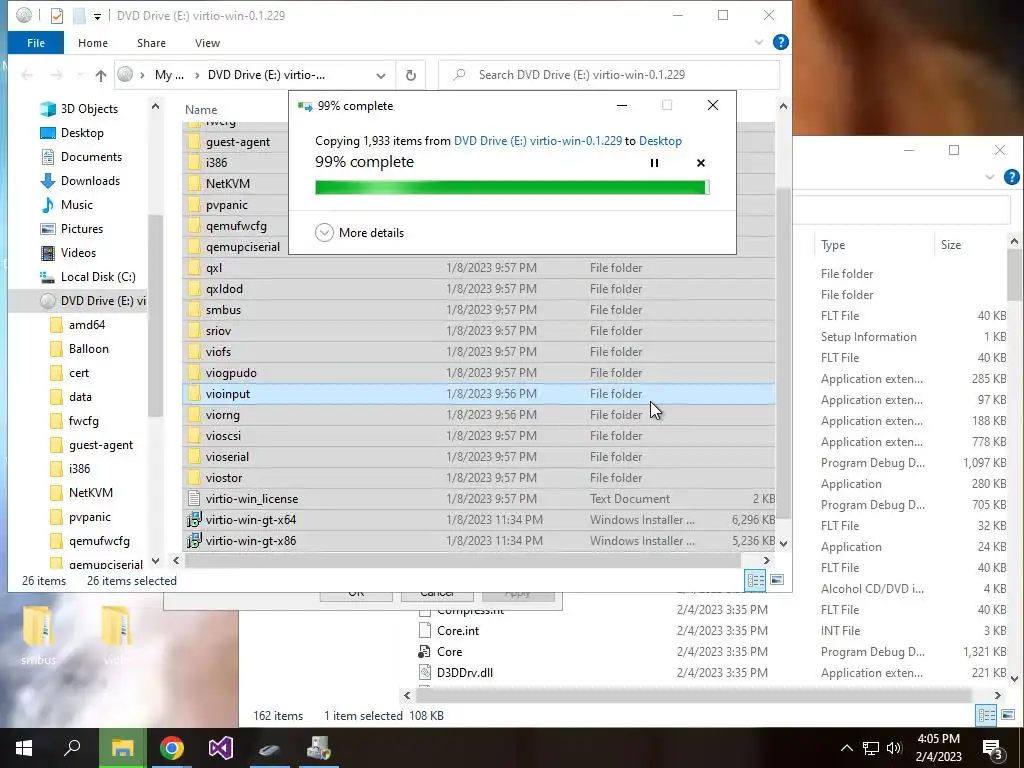Expand the ribbon with the chevron
This screenshot has height=768, width=1024.
tap(759, 42)
